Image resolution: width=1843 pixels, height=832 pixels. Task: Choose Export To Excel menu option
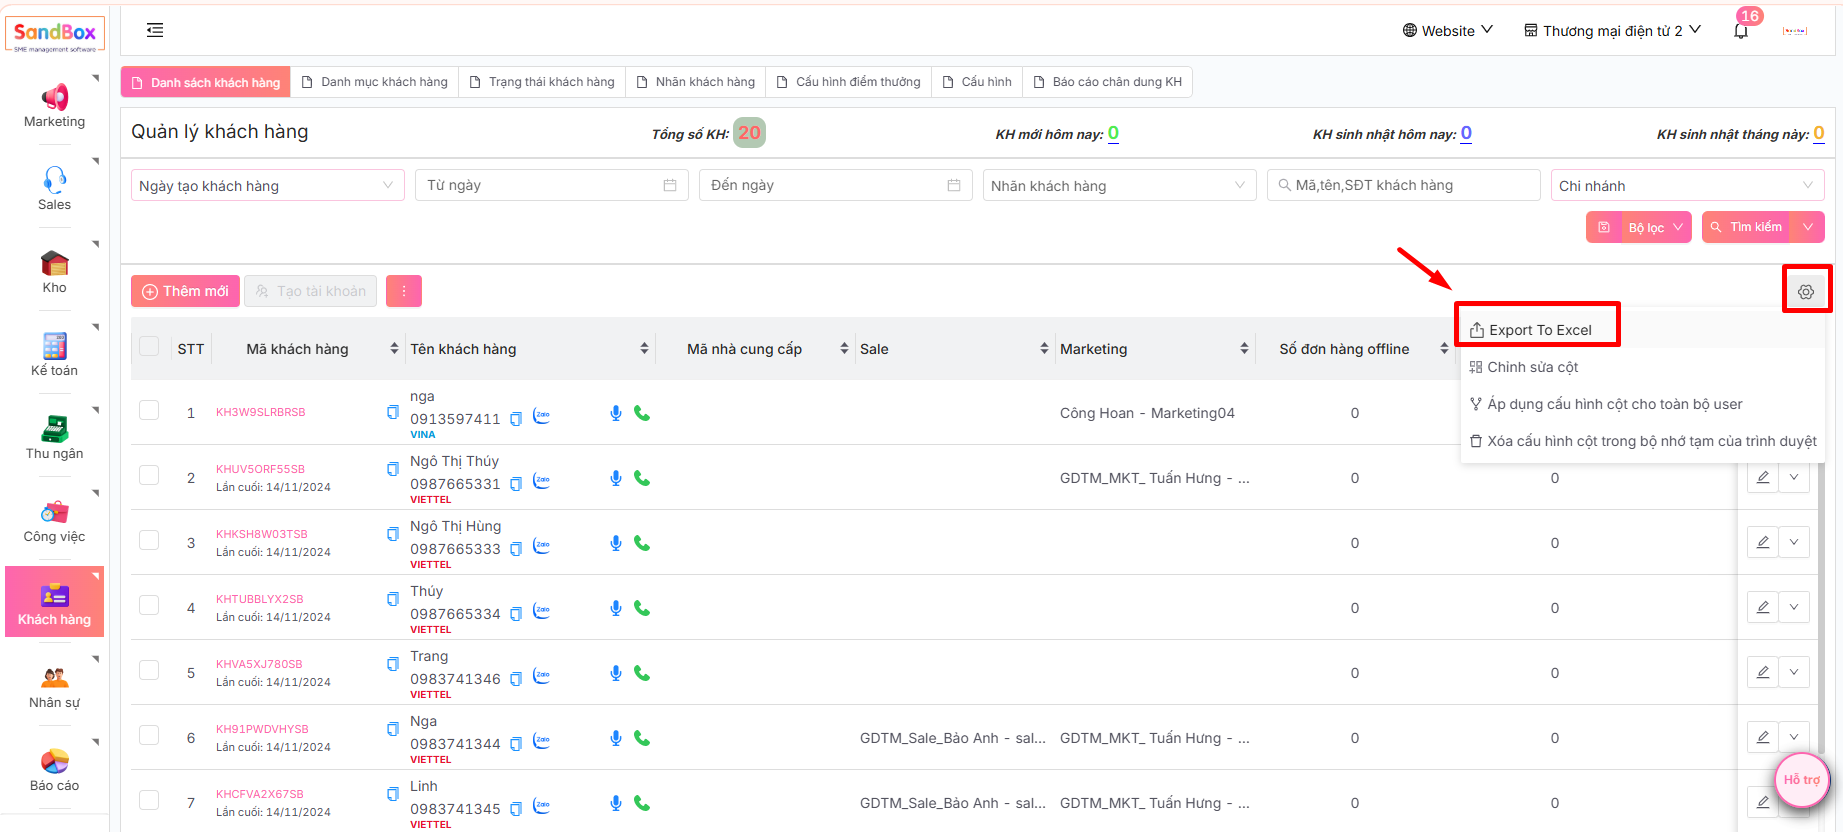[1538, 330]
